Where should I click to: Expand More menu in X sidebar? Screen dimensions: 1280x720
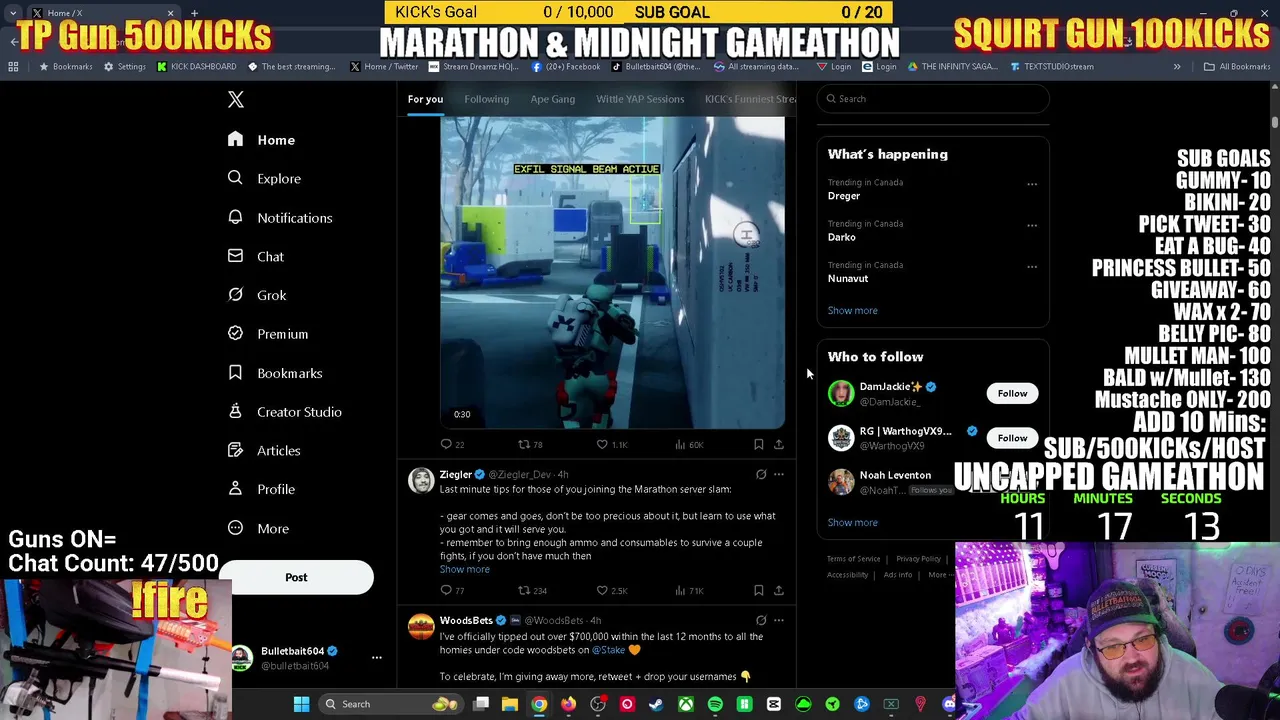coord(258,528)
